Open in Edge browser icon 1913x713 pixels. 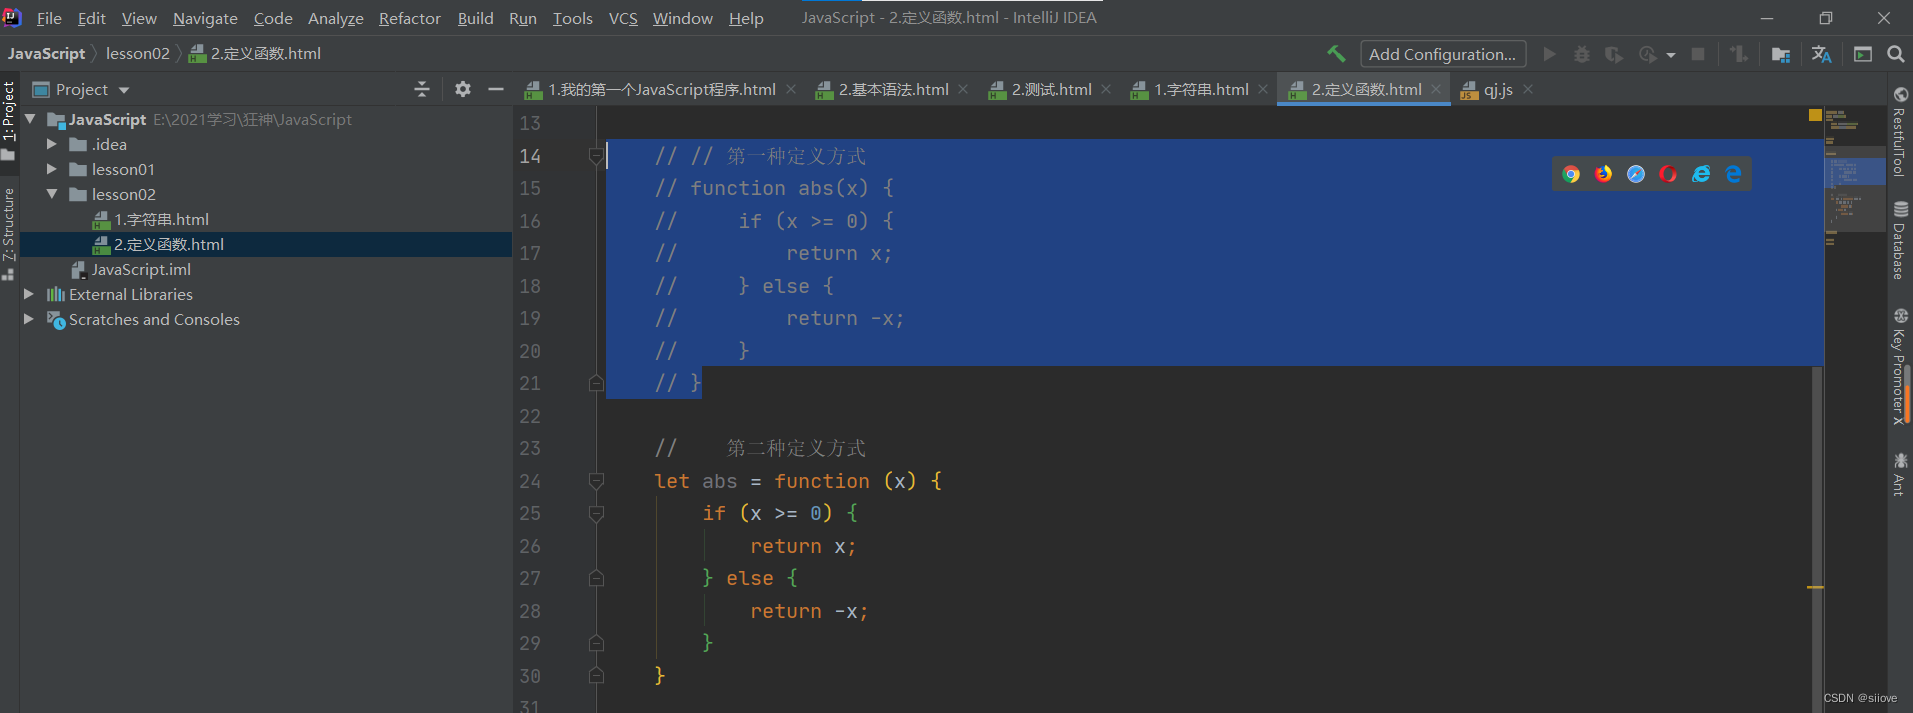[x=1733, y=174]
